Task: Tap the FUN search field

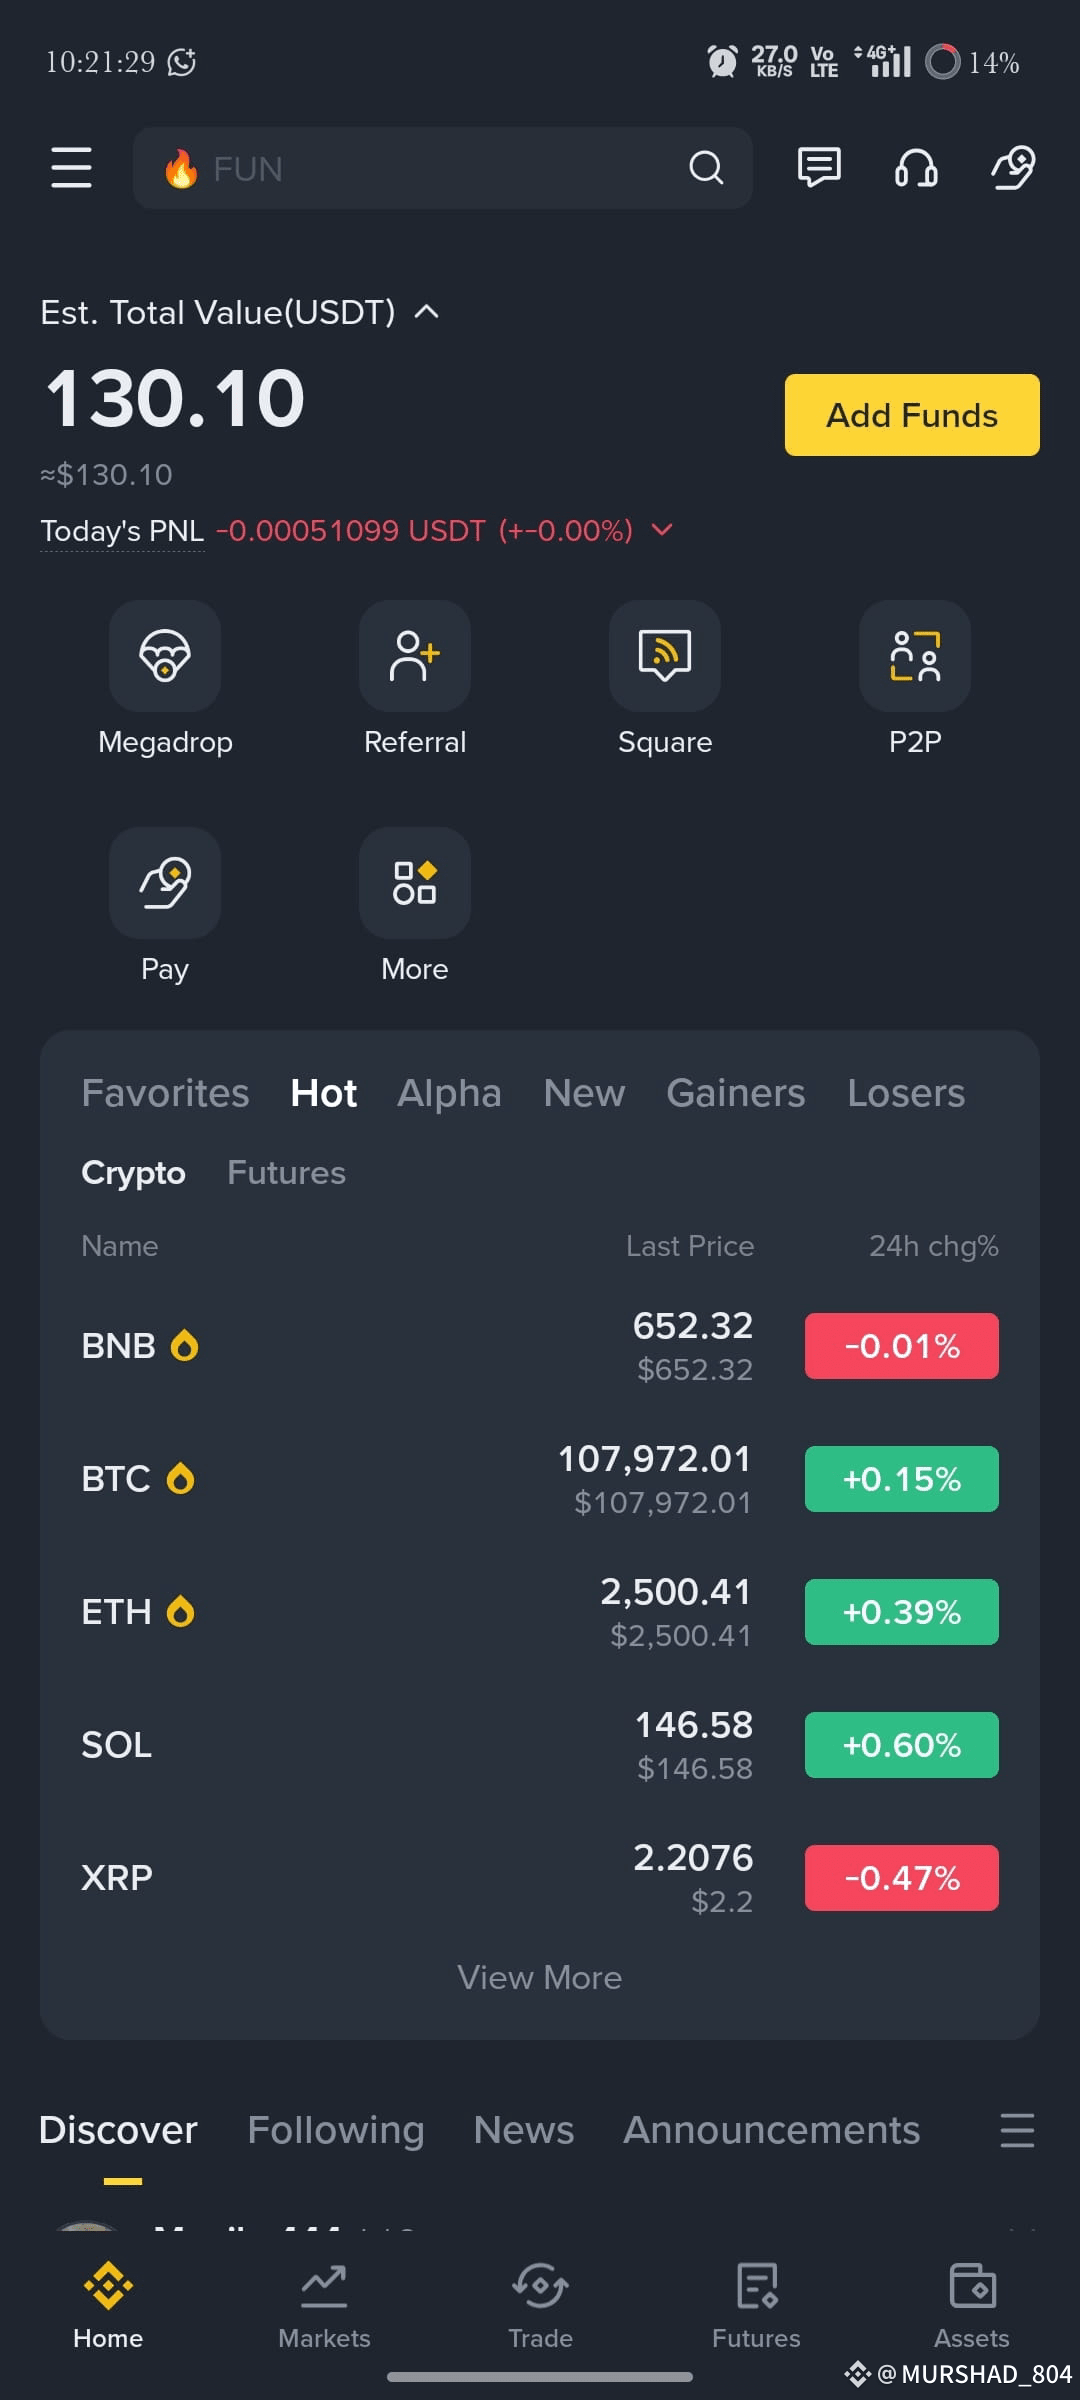Action: (442, 168)
